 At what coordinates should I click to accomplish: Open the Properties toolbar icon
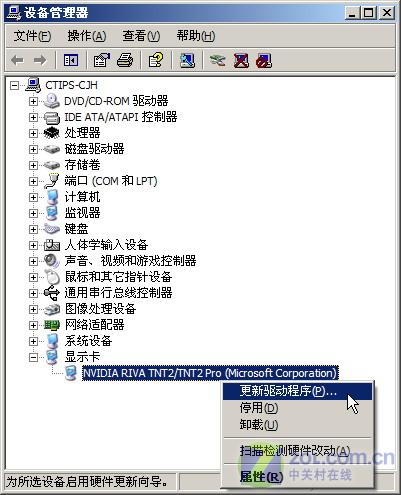(x=101, y=60)
